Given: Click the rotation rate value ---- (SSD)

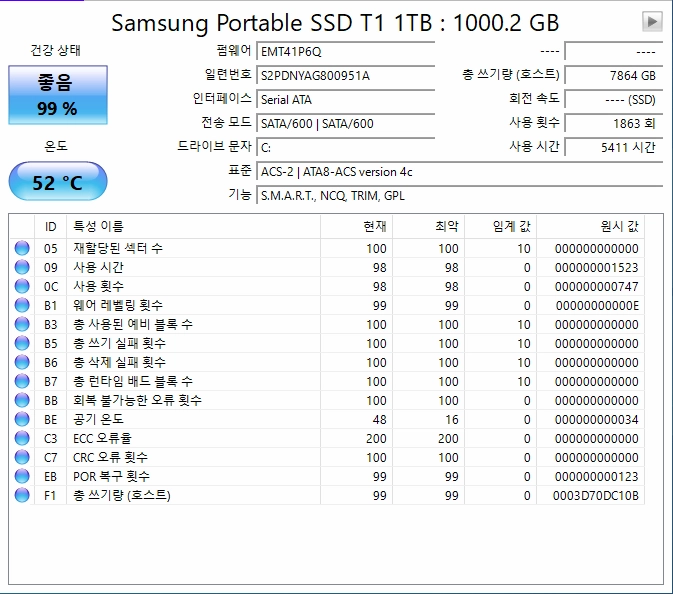Looking at the screenshot, I should tap(614, 100).
